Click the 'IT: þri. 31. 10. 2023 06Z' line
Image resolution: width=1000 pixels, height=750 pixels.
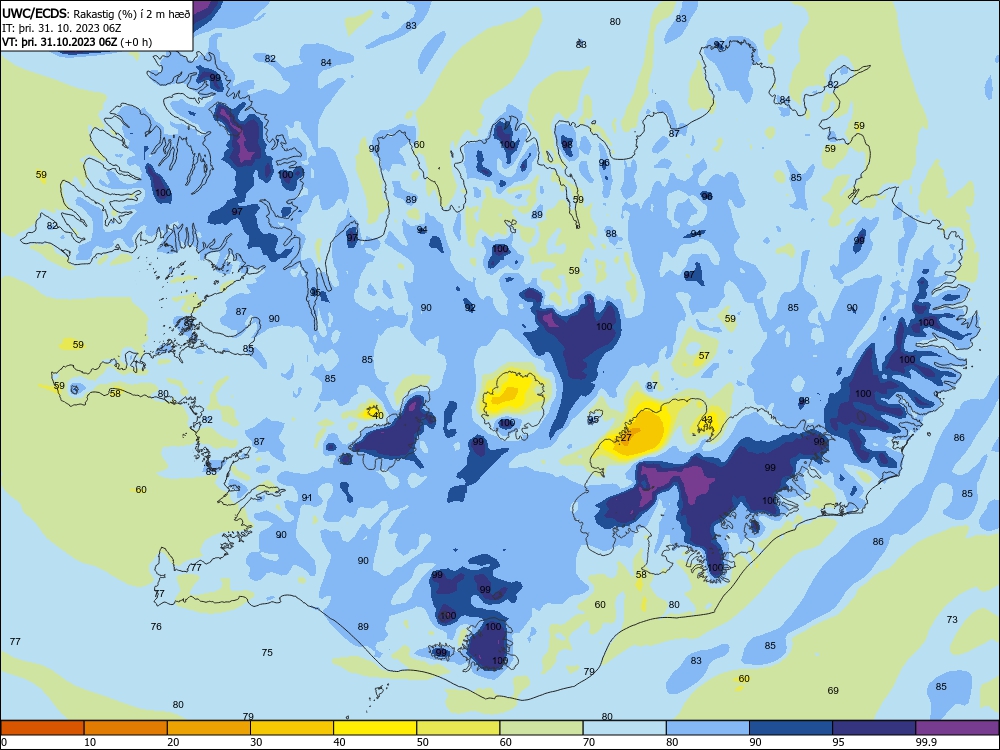62,28
